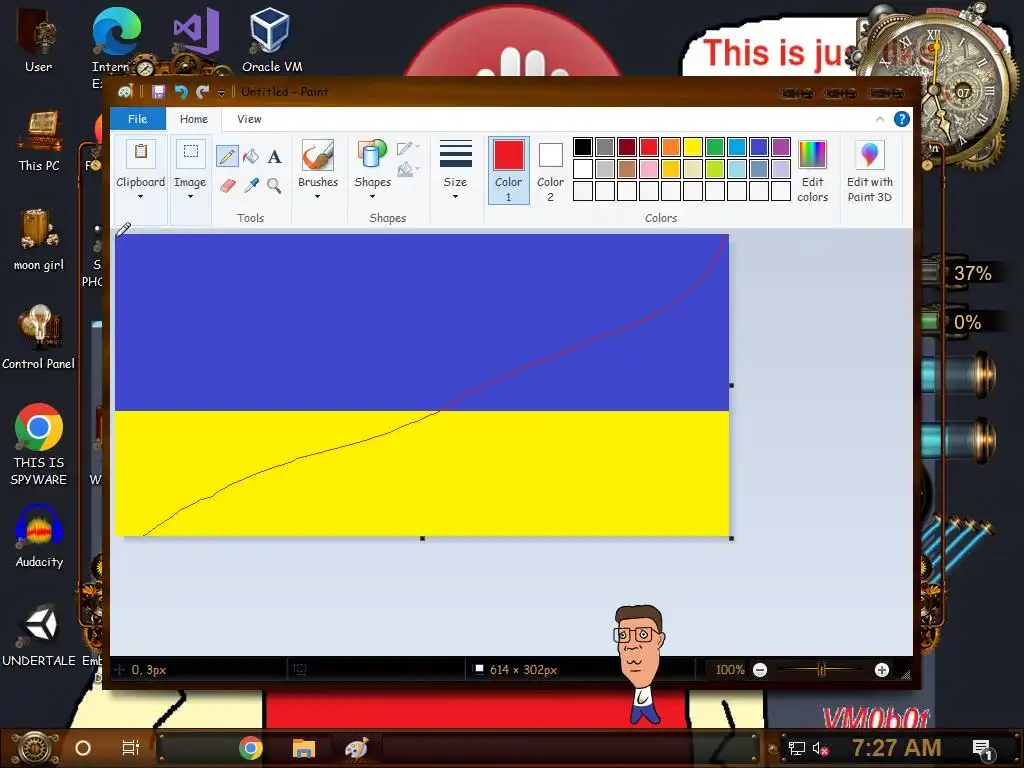The width and height of the screenshot is (1024, 768).
Task: Open the shape Outline dropdown
Action: point(408,148)
